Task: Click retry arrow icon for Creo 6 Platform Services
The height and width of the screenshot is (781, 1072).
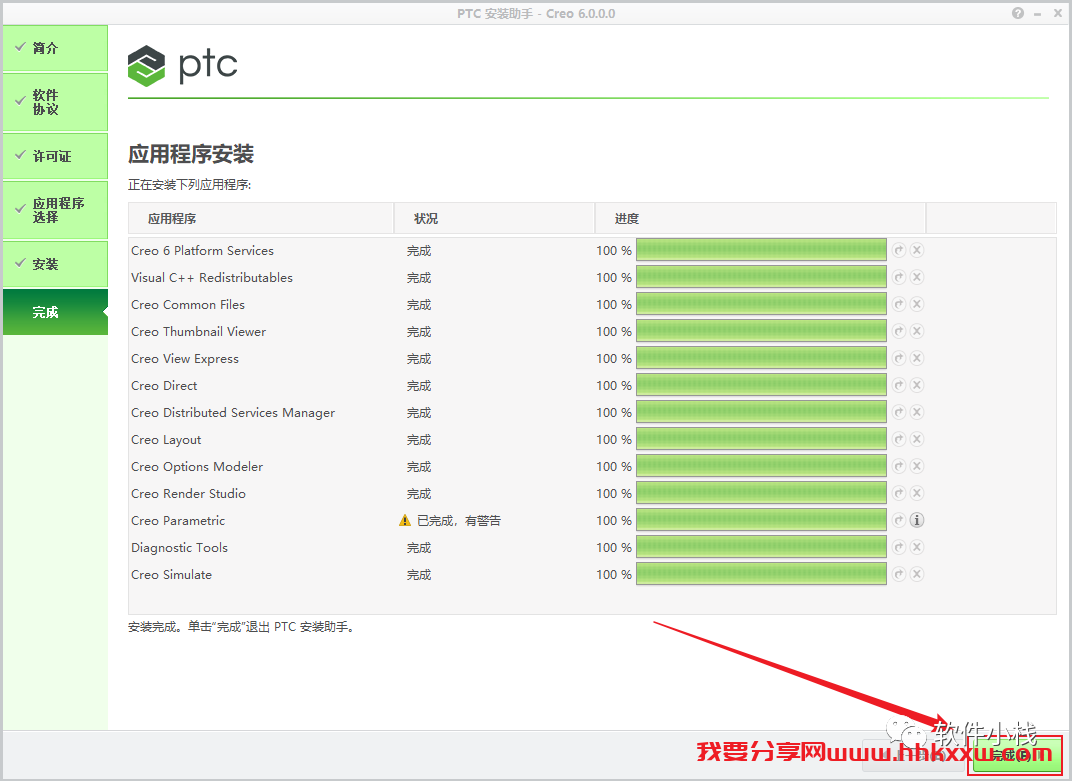Action: pos(899,250)
